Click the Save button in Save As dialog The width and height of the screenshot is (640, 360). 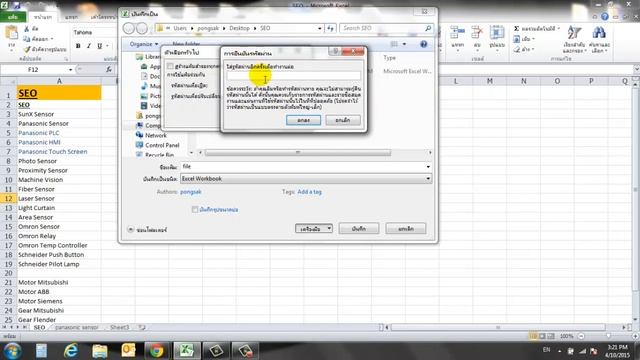pos(359,229)
